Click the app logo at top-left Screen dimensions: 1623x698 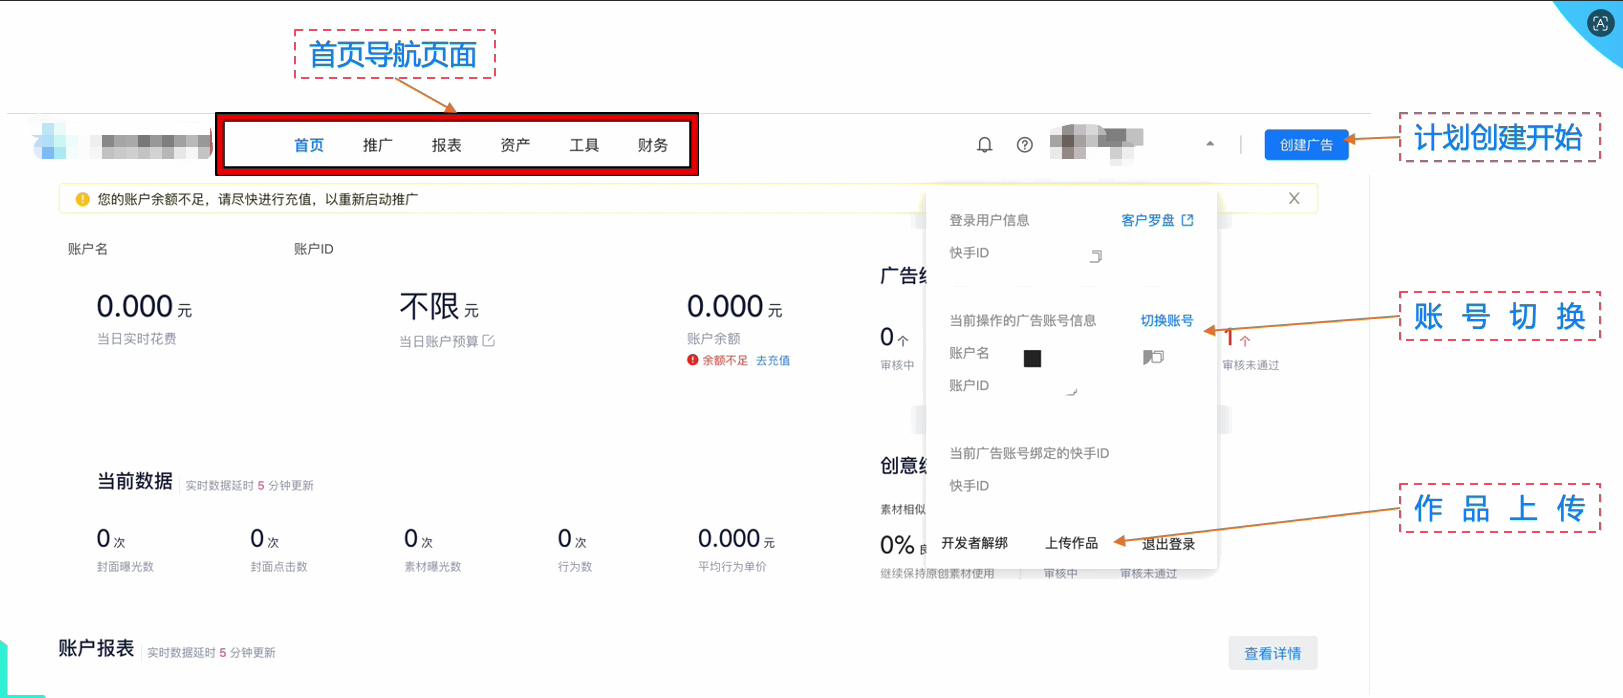click(121, 143)
